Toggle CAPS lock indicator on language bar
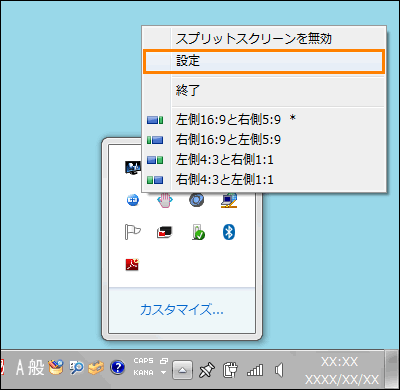 click(143, 361)
